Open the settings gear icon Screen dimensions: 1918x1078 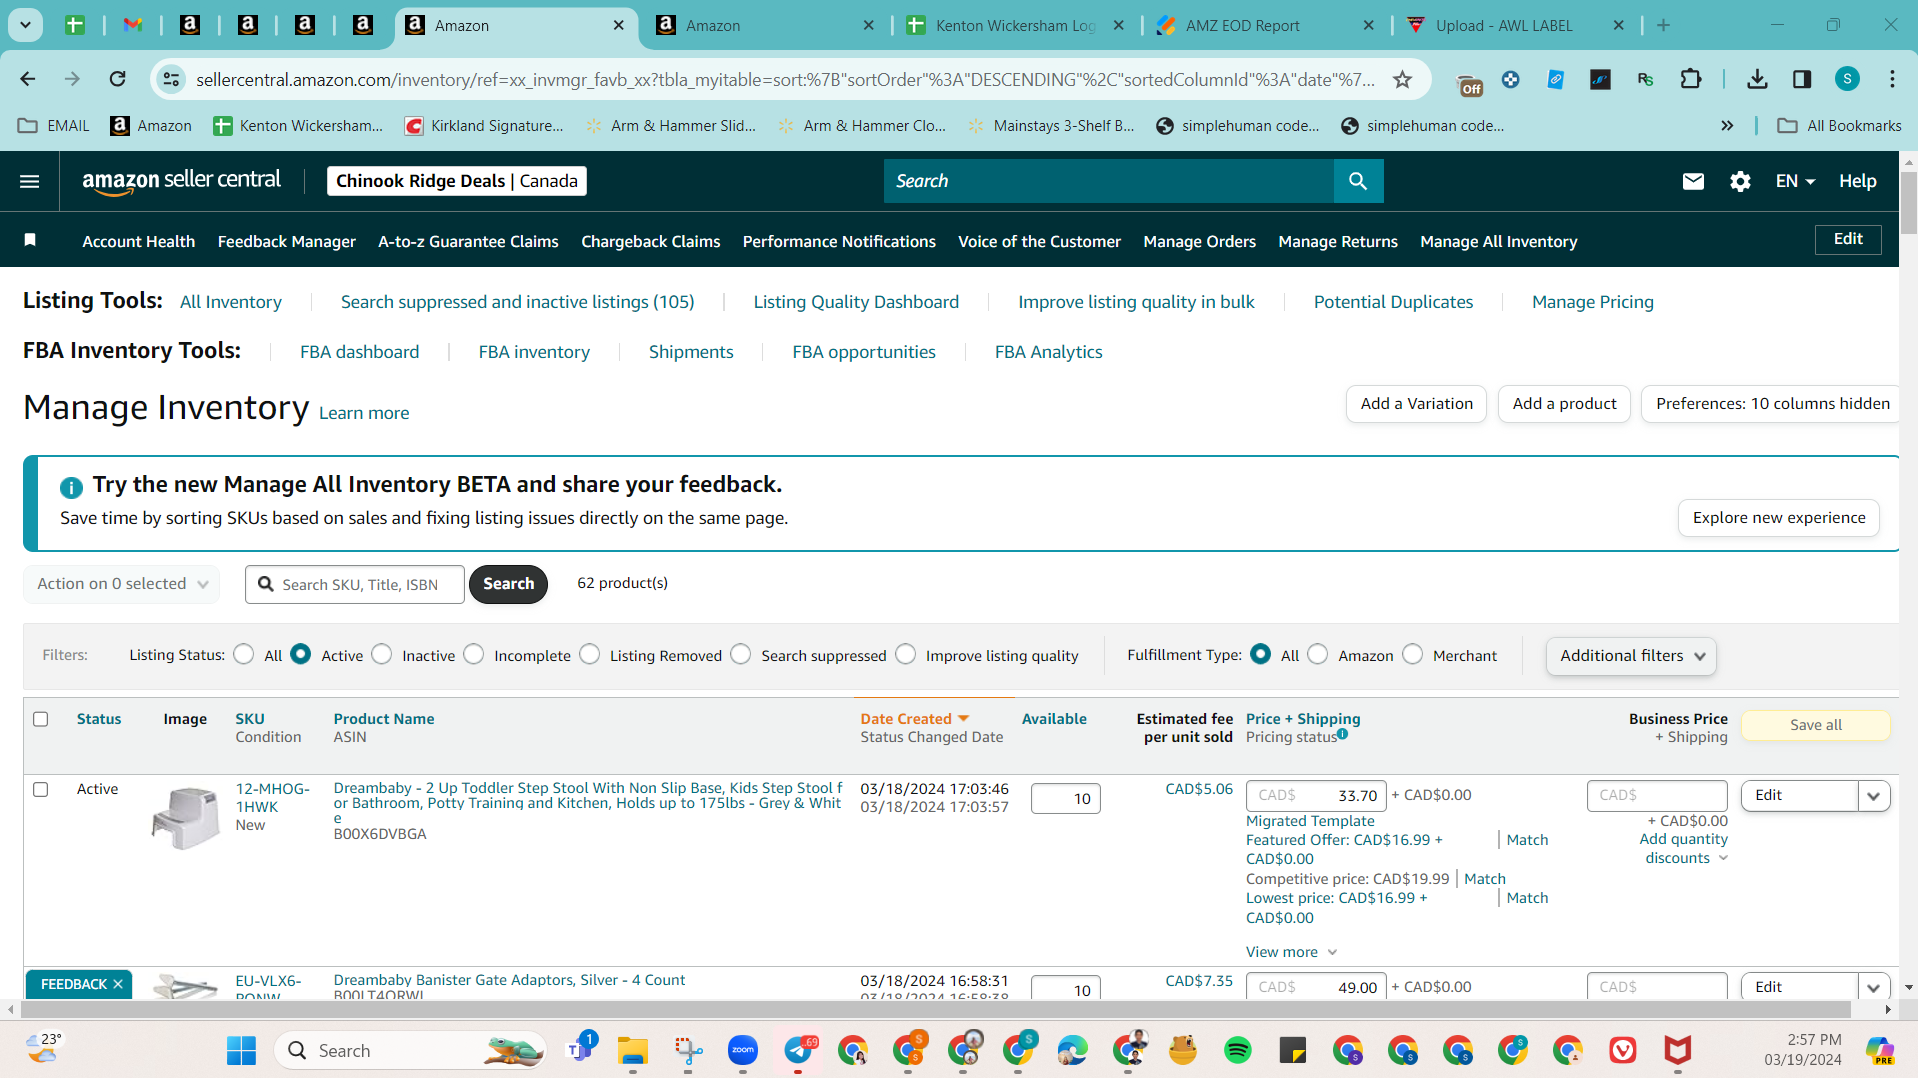coord(1740,181)
